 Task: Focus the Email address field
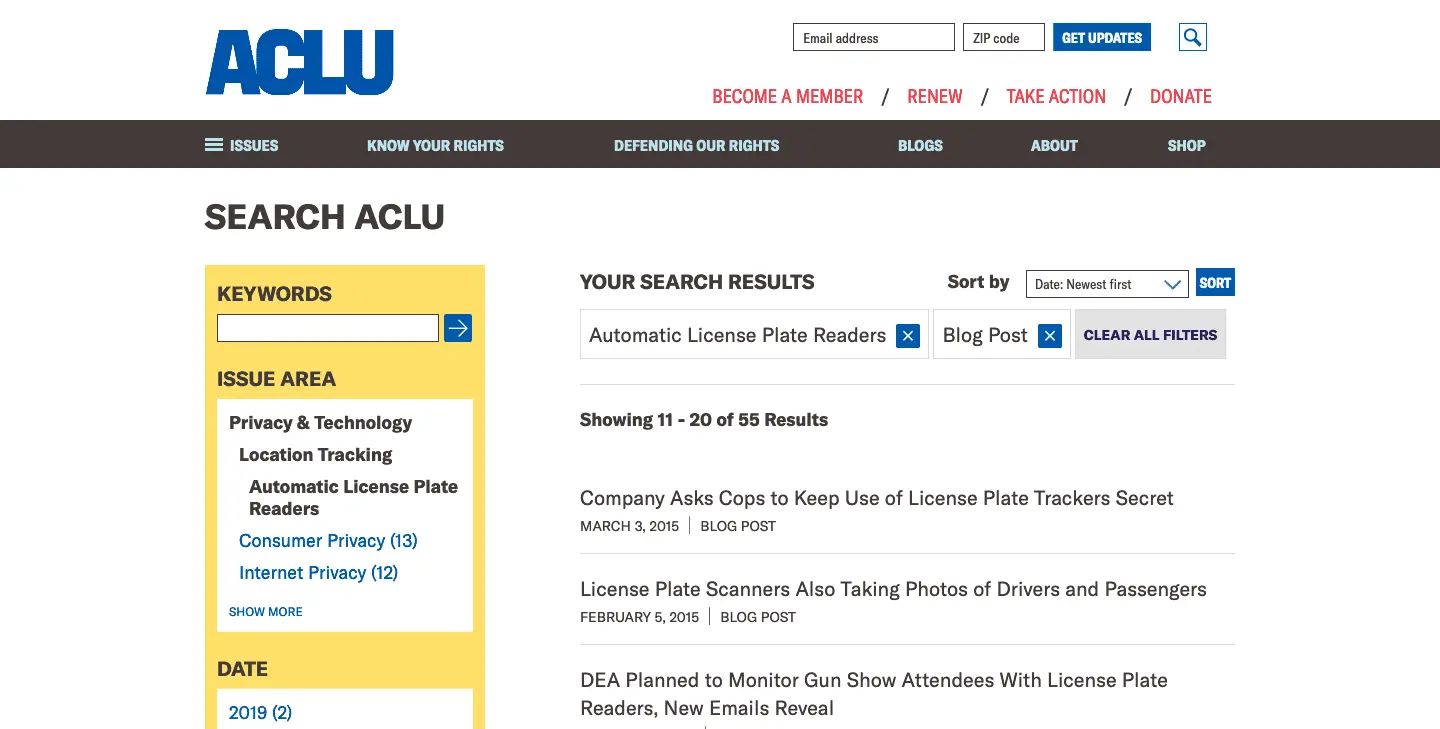873,38
